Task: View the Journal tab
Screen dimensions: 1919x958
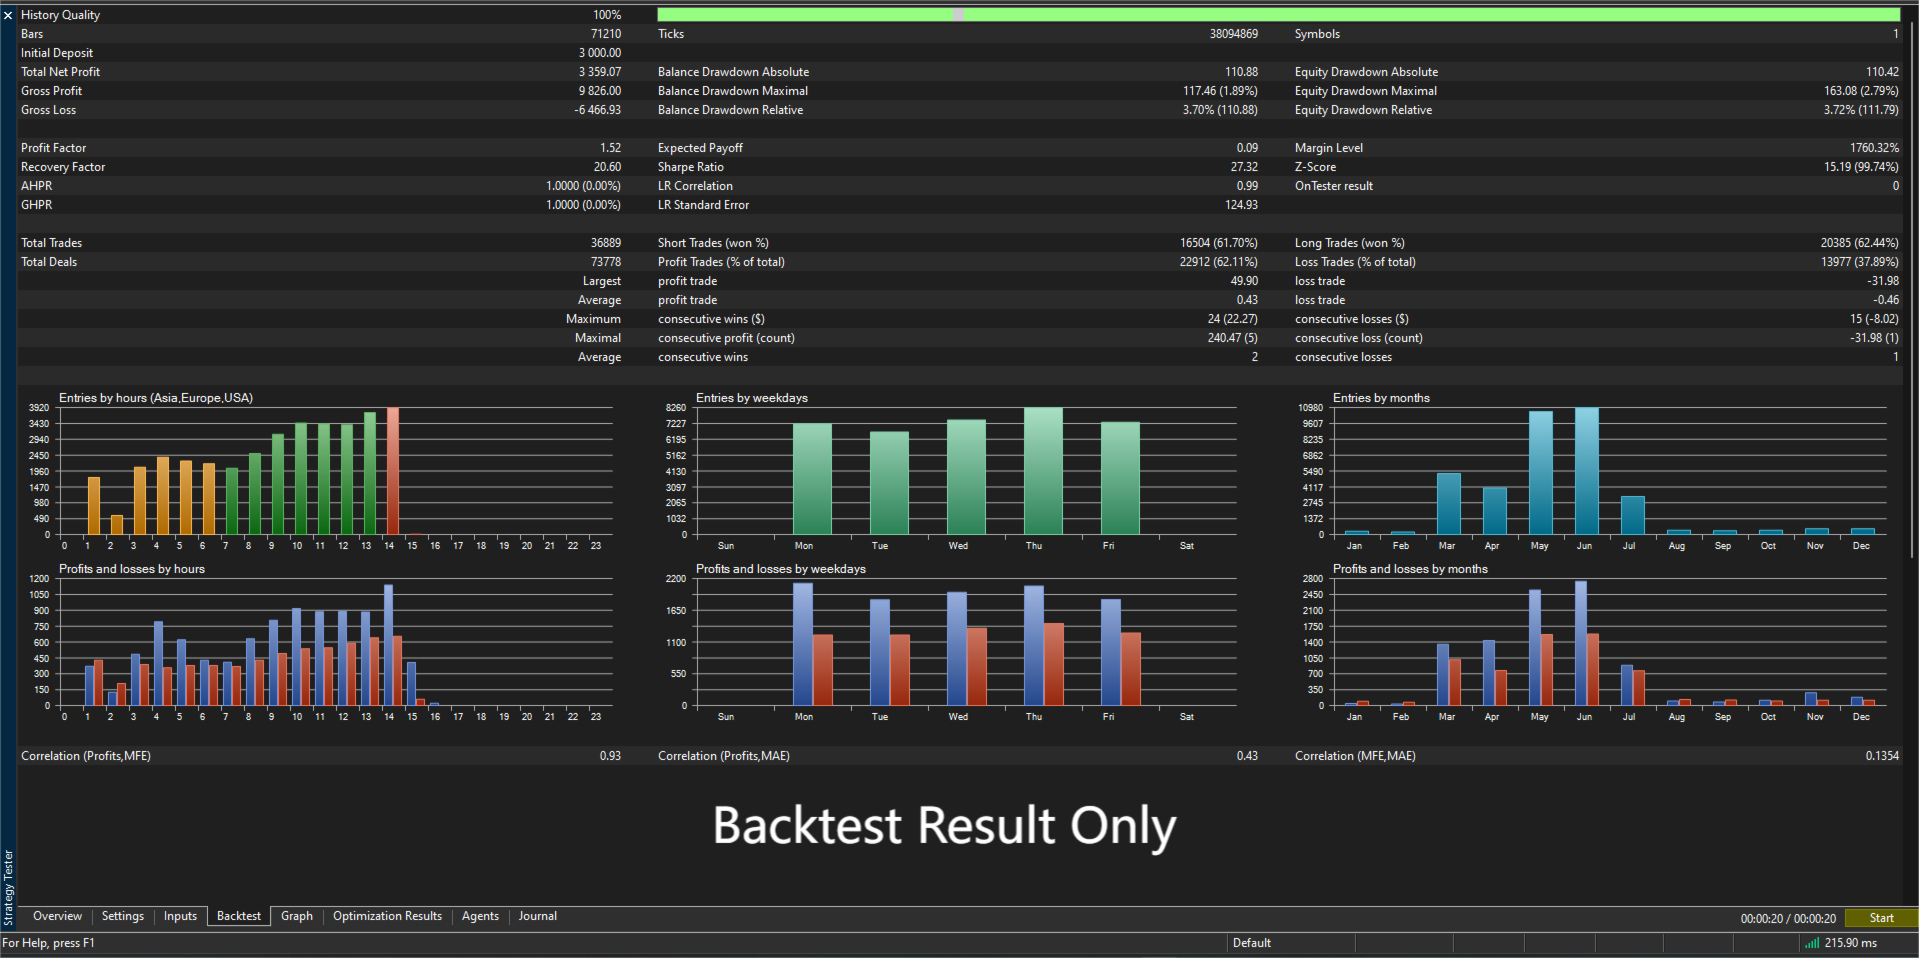Action: pyautogui.click(x=538, y=916)
